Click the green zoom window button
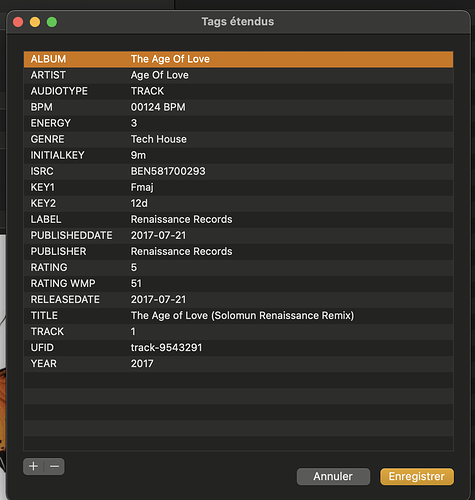This screenshot has width=475, height=500. [x=52, y=22]
